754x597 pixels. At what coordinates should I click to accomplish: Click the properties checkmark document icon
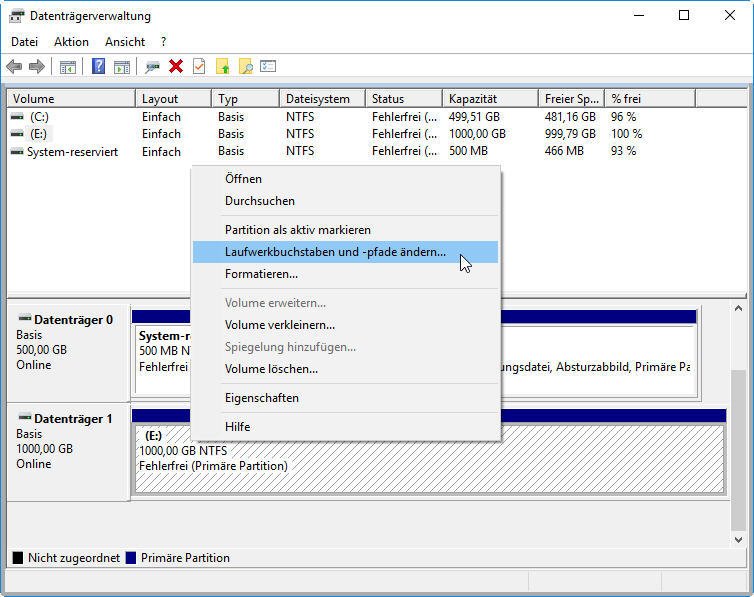pyautogui.click(x=199, y=66)
